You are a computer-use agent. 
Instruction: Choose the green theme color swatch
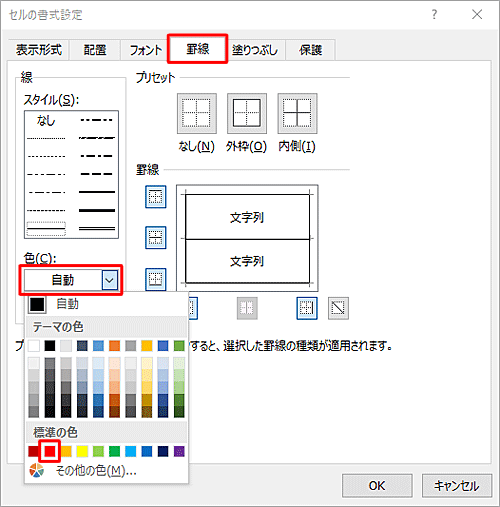(179, 346)
